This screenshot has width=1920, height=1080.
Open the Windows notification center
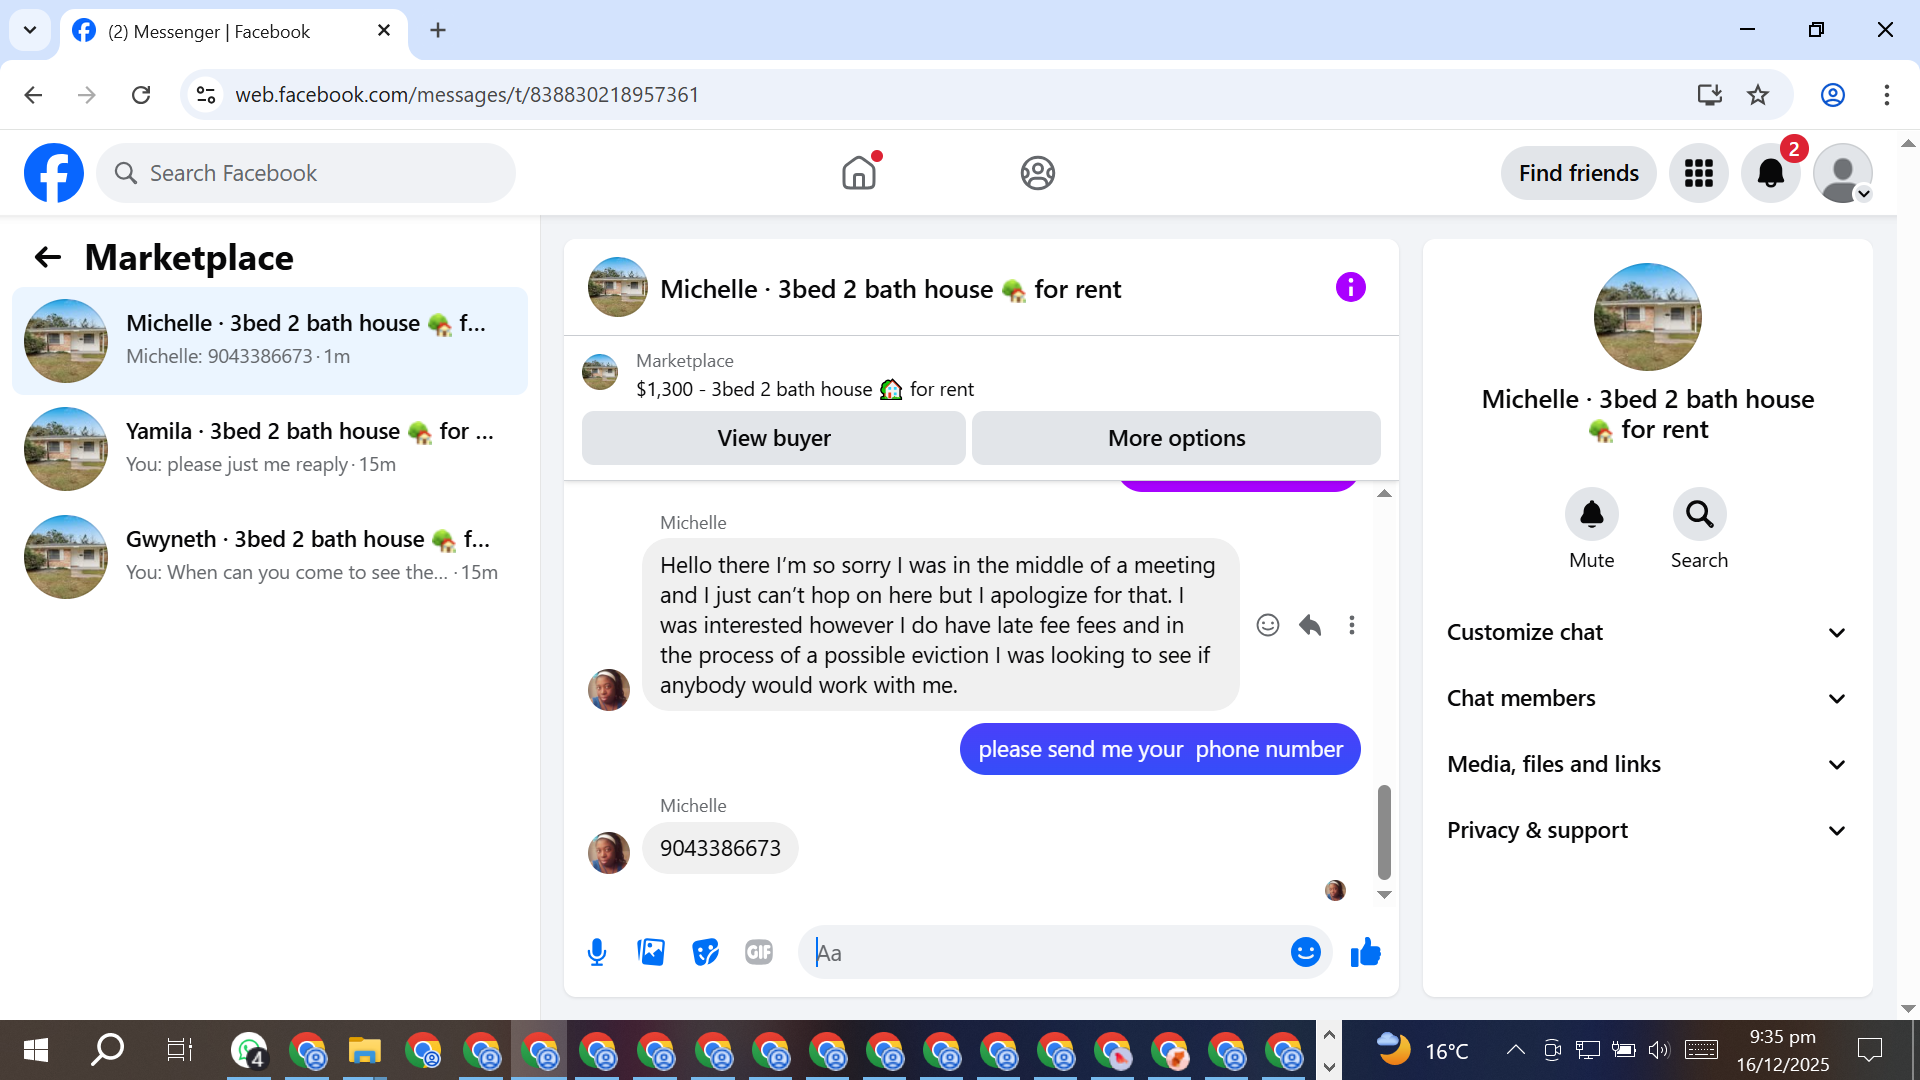click(x=1869, y=1050)
